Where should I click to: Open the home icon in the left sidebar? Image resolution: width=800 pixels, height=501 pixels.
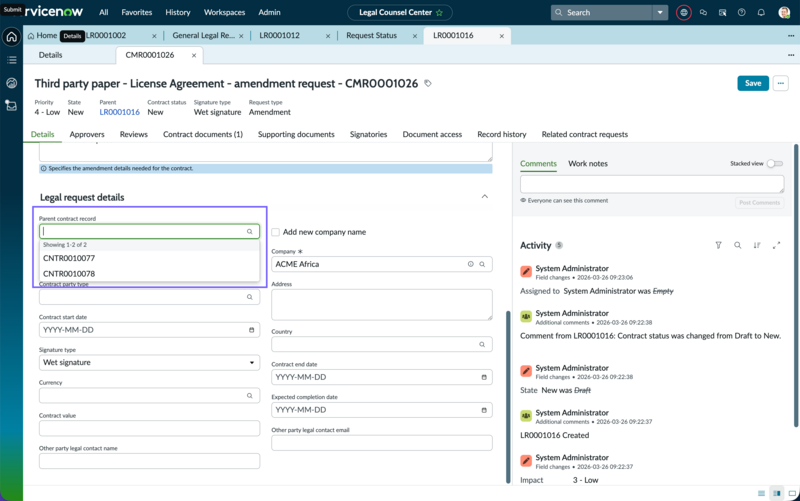pos(12,37)
